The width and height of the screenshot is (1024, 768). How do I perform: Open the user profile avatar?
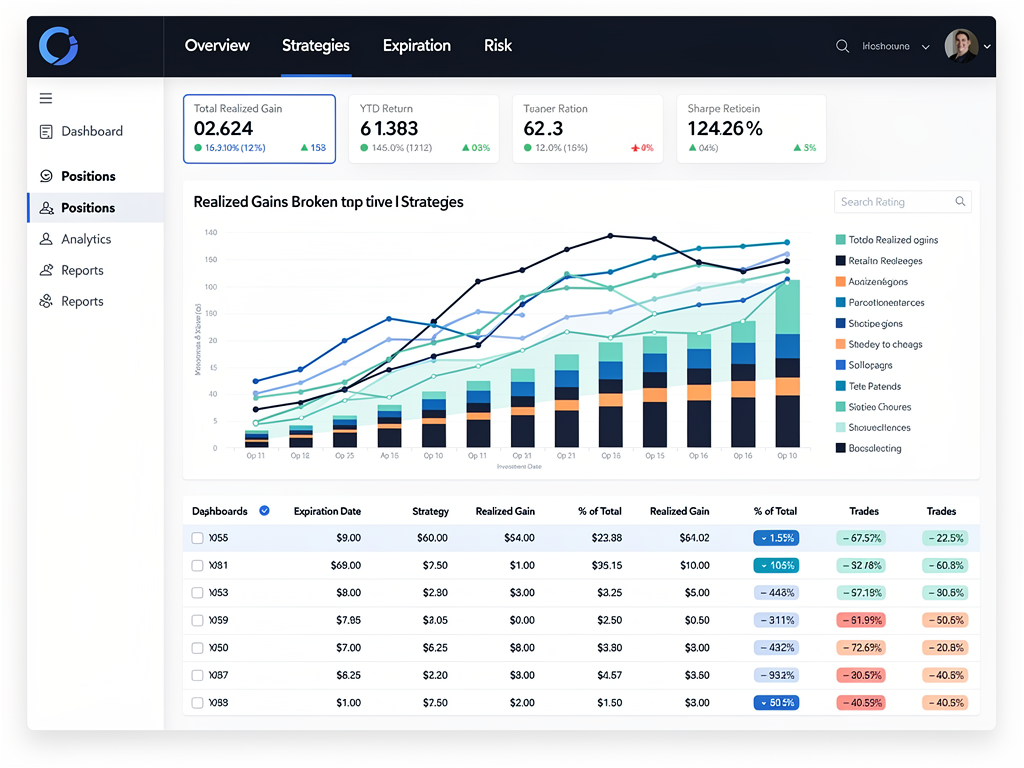(961, 46)
